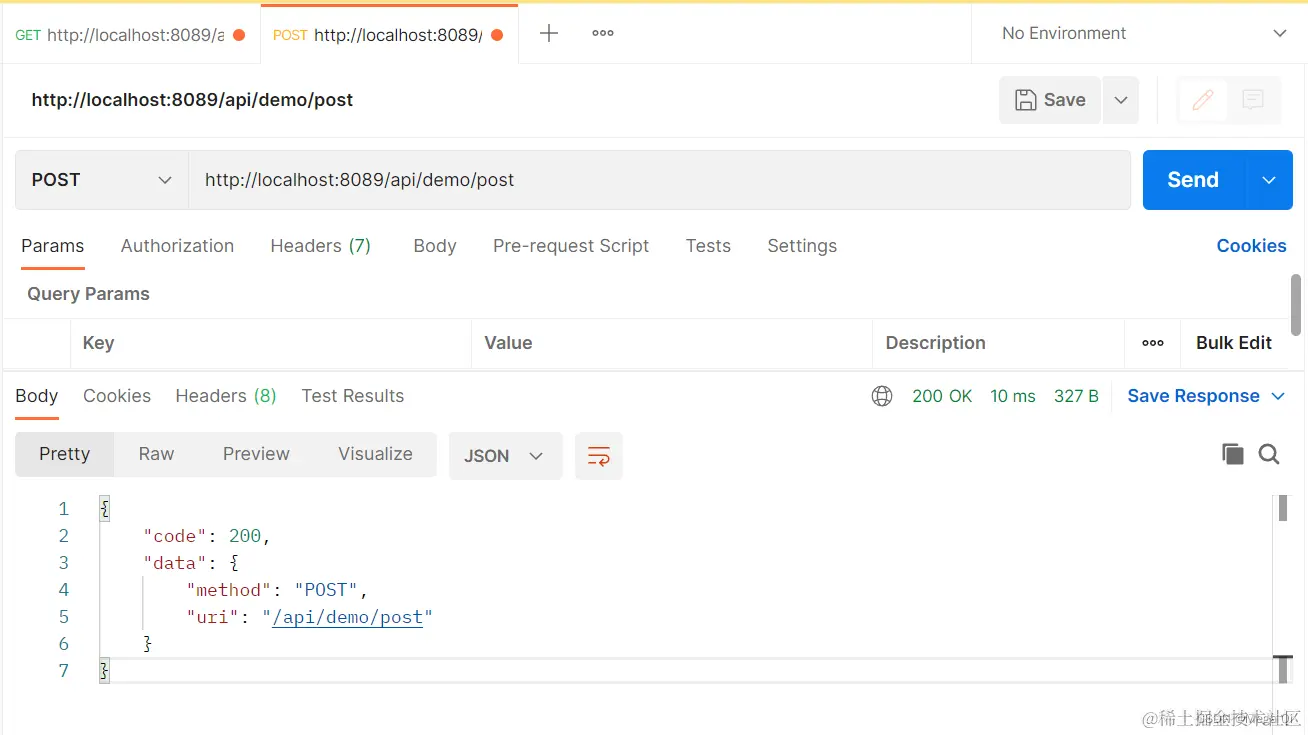This screenshot has height=735, width=1308.
Task: Click the 327 B response size
Action: (x=1076, y=396)
